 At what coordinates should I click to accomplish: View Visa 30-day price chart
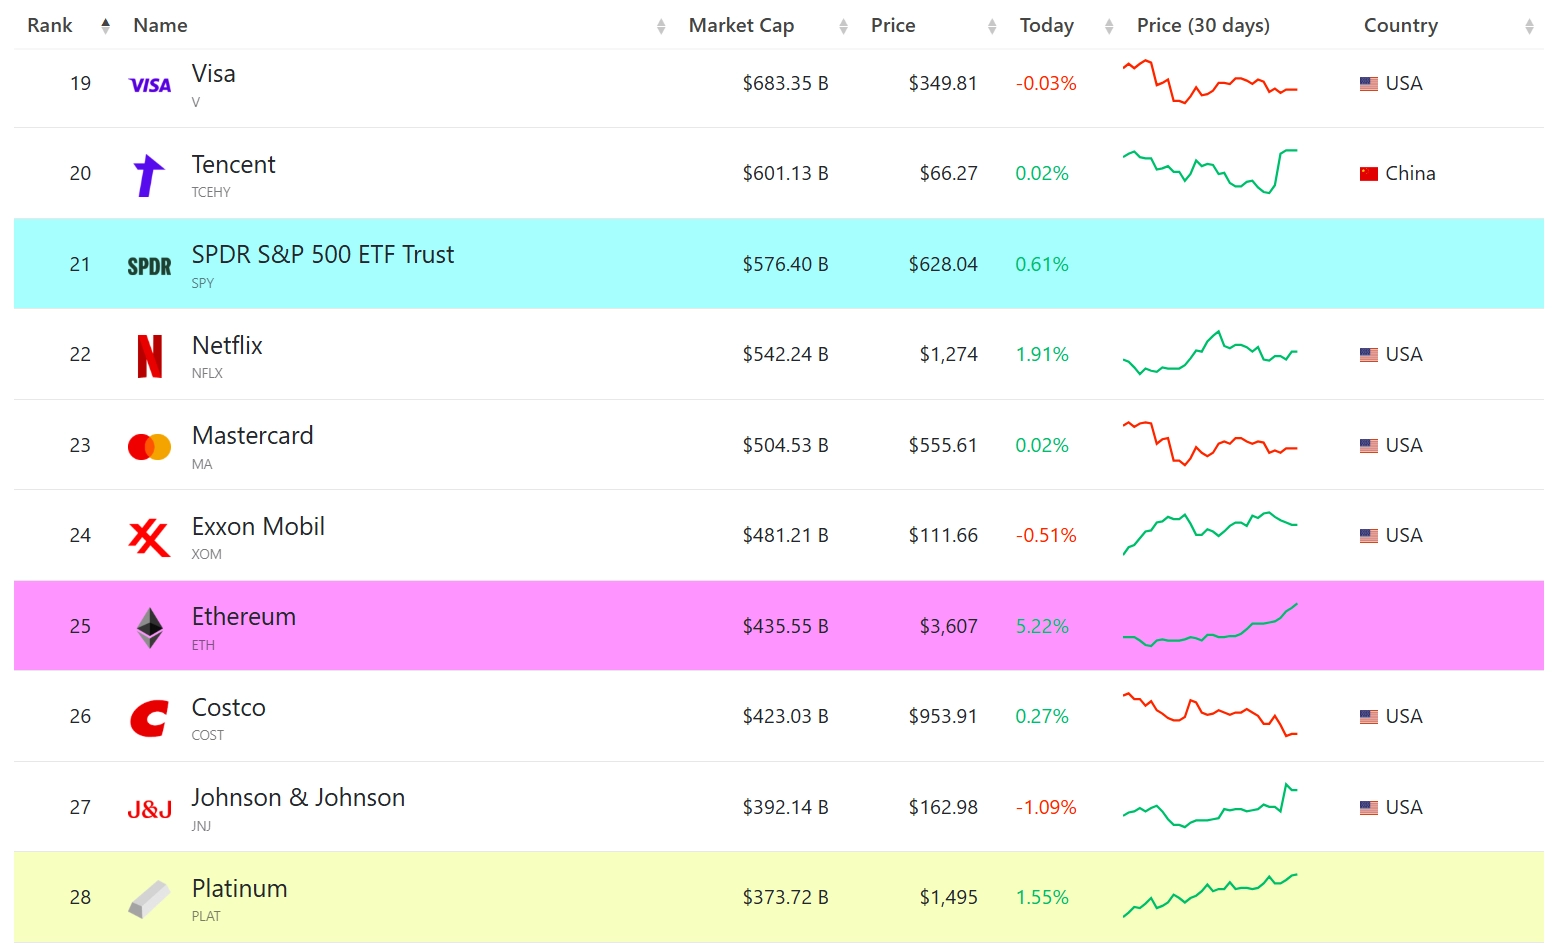(1210, 82)
